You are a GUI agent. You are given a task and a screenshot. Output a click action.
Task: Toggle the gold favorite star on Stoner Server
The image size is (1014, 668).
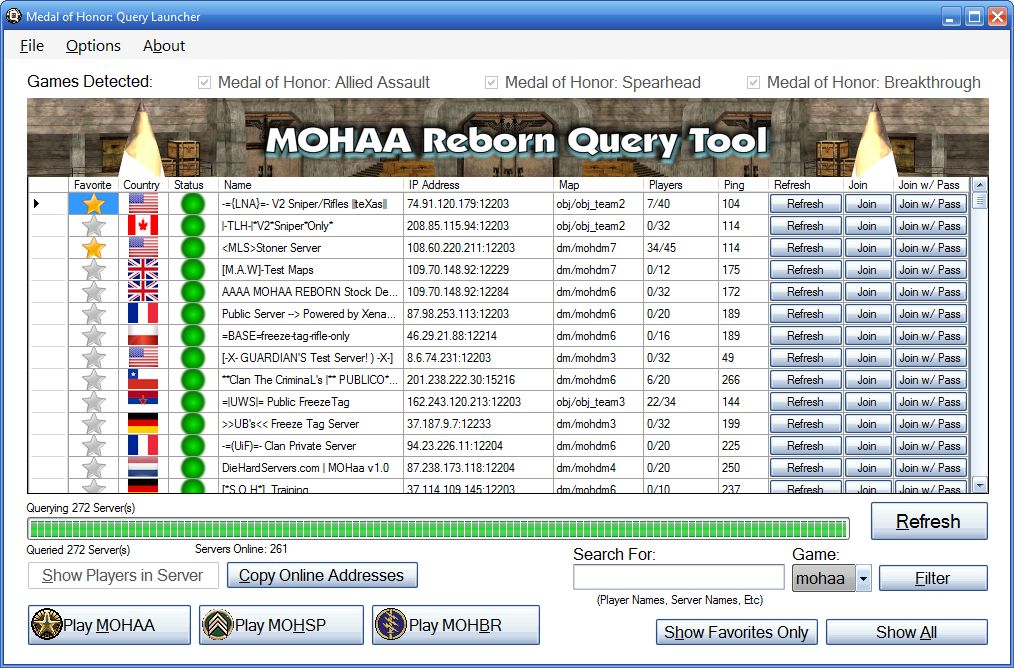(x=92, y=247)
